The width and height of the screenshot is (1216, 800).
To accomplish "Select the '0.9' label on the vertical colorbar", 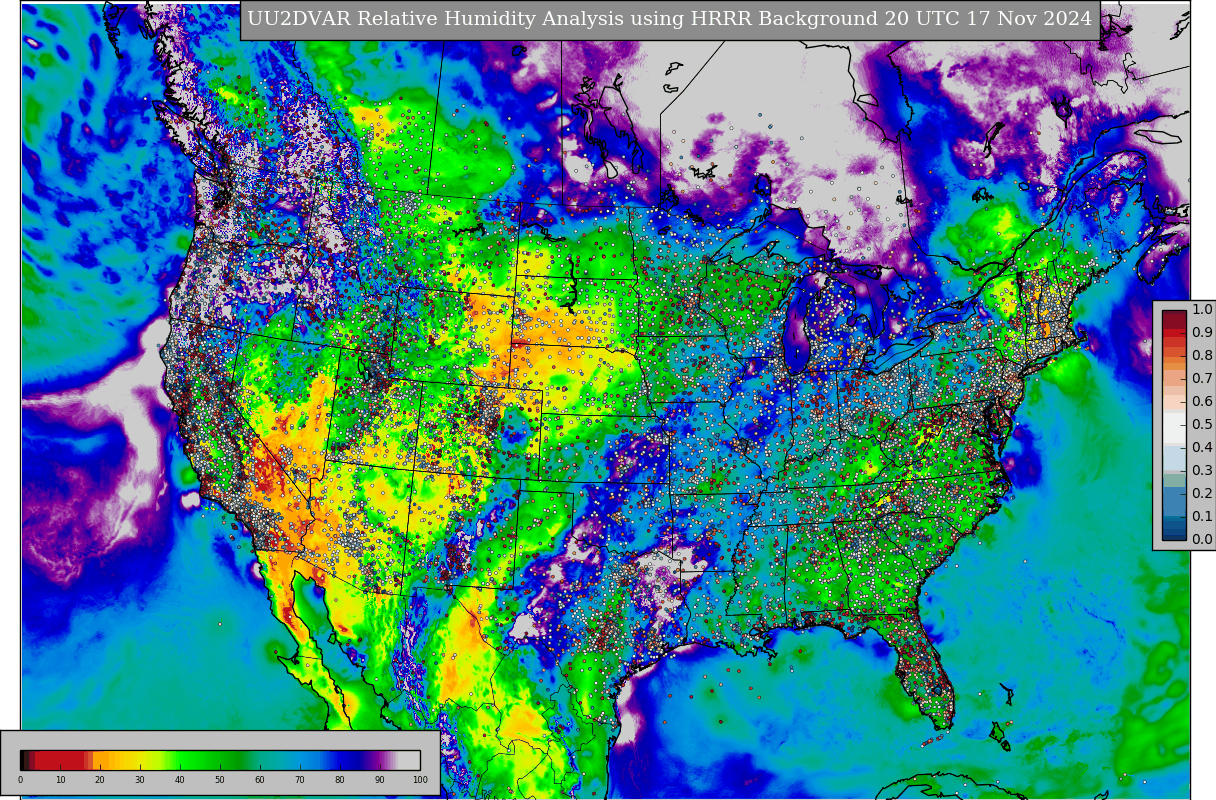I will pos(1202,333).
